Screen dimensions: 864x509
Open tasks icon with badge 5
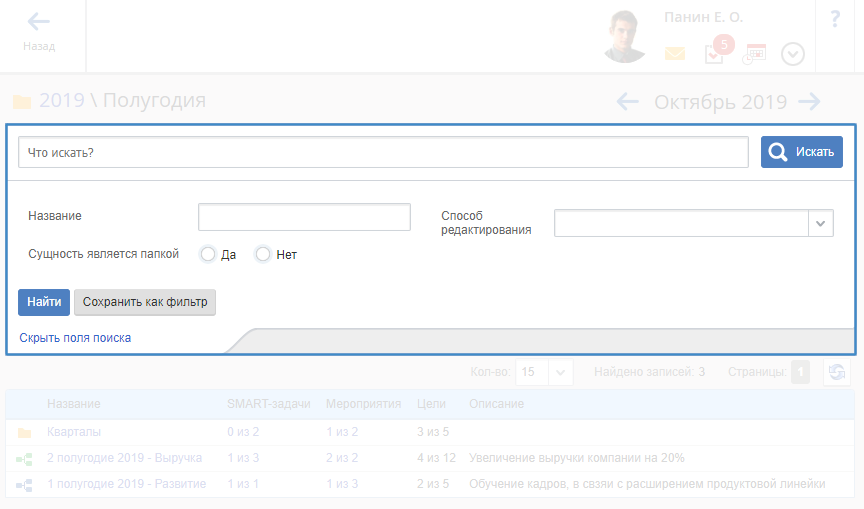click(714, 53)
